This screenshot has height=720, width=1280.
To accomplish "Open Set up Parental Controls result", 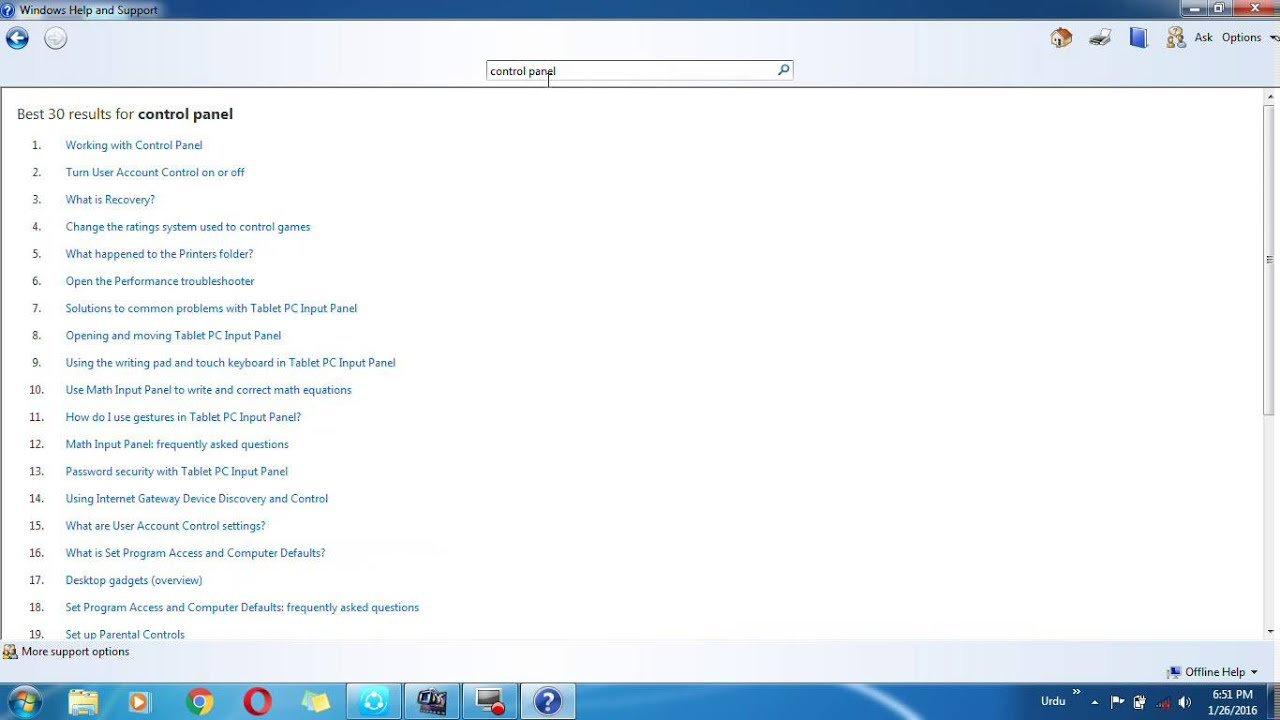I will pyautogui.click(x=125, y=634).
